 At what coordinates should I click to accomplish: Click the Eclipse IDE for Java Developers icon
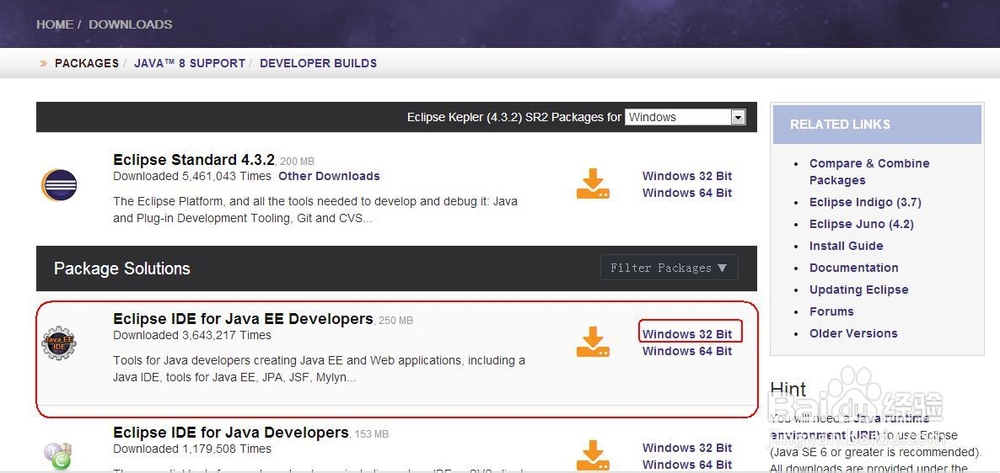pyautogui.click(x=58, y=455)
